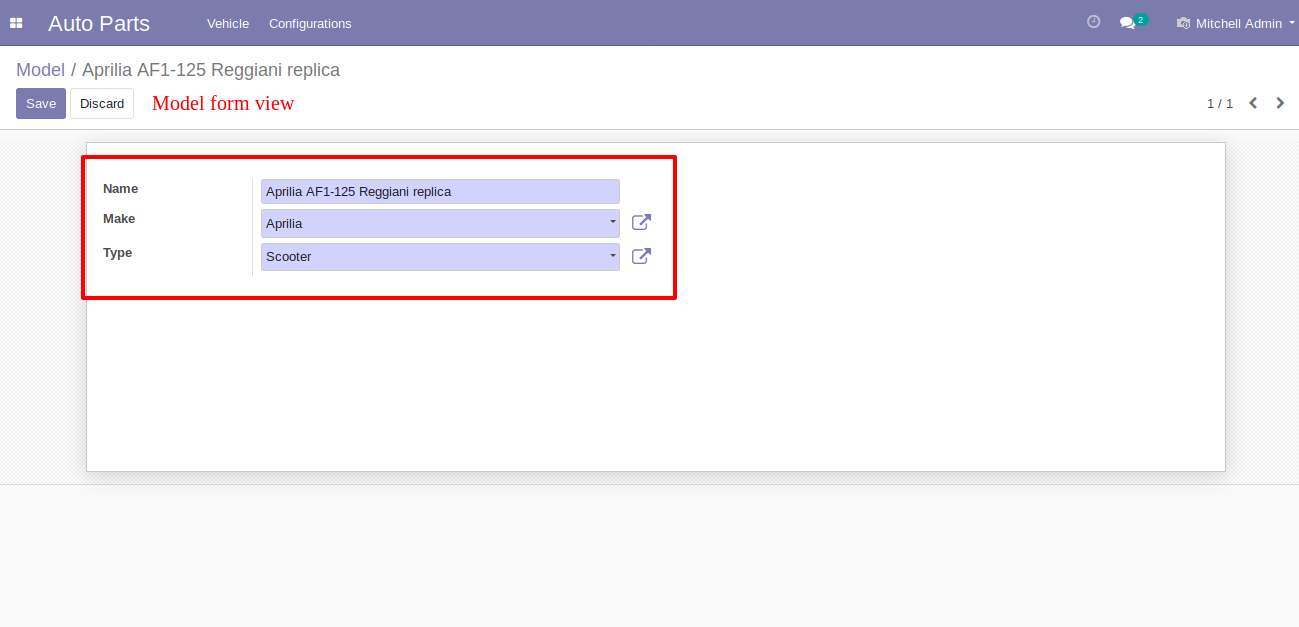1299x627 pixels.
Task: Go to previous record arrow
Action: click(1253, 103)
